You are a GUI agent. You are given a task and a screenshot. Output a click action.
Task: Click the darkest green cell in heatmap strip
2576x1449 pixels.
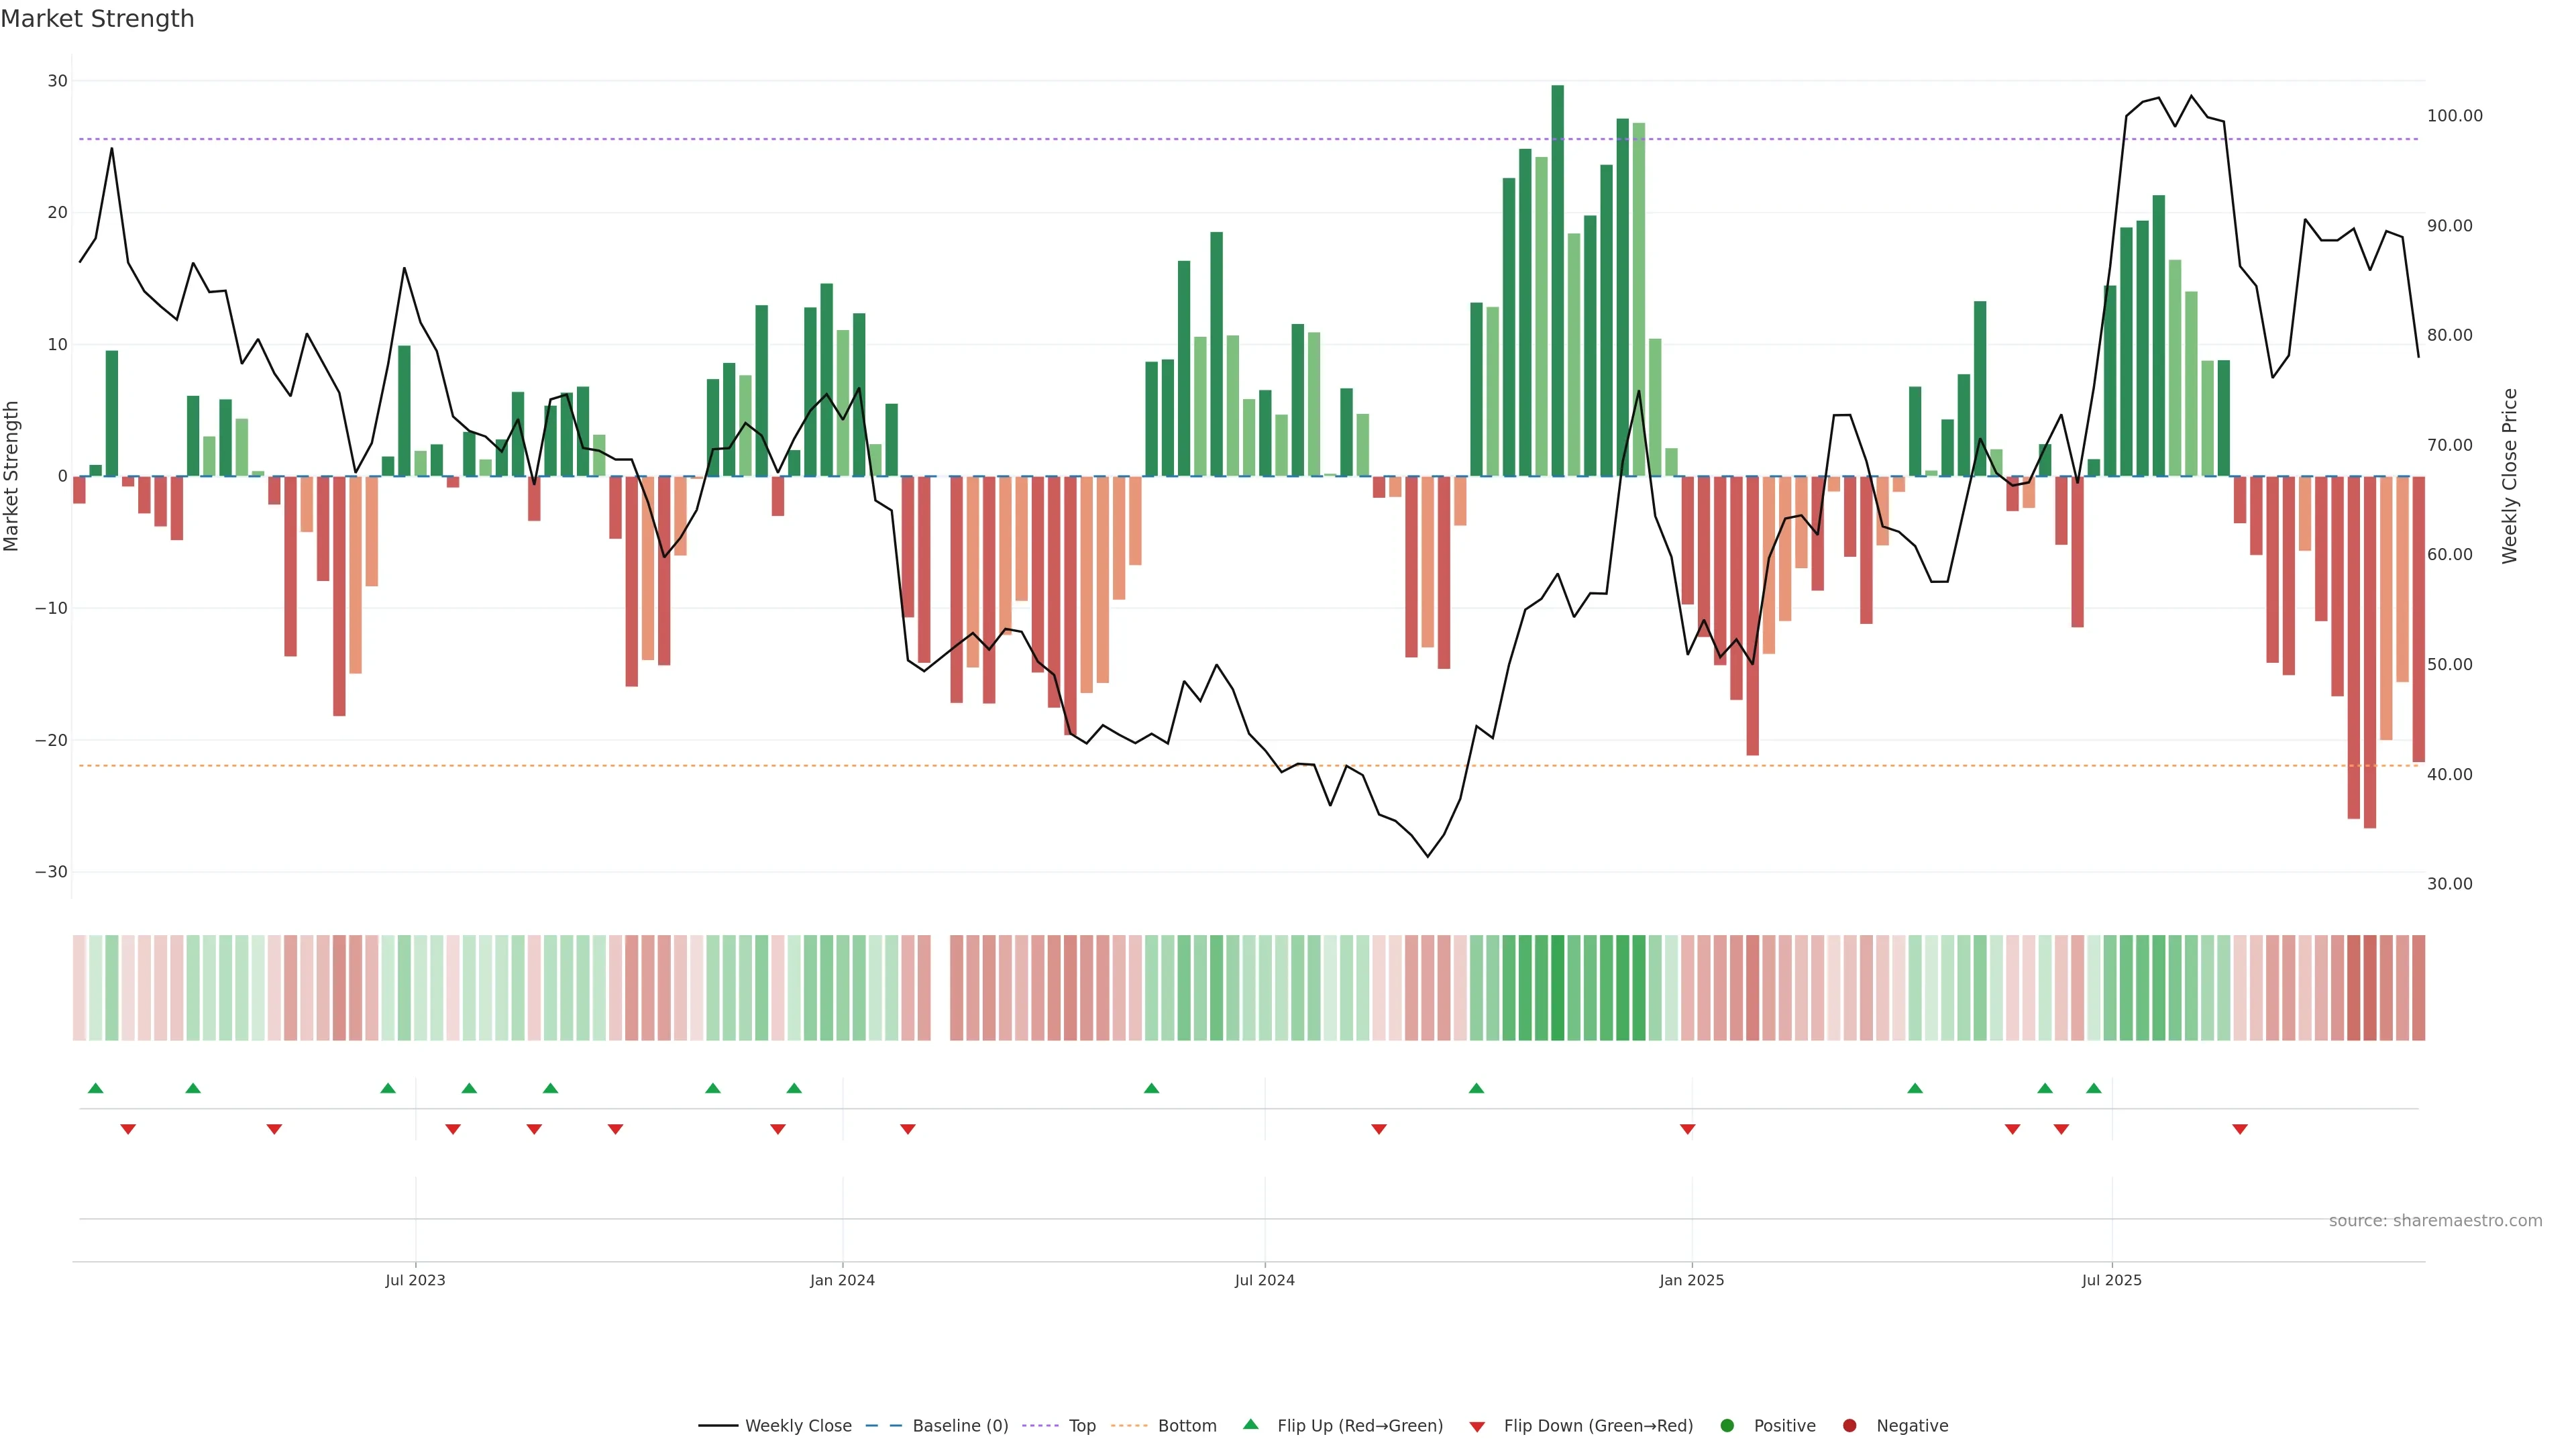click(1557, 987)
